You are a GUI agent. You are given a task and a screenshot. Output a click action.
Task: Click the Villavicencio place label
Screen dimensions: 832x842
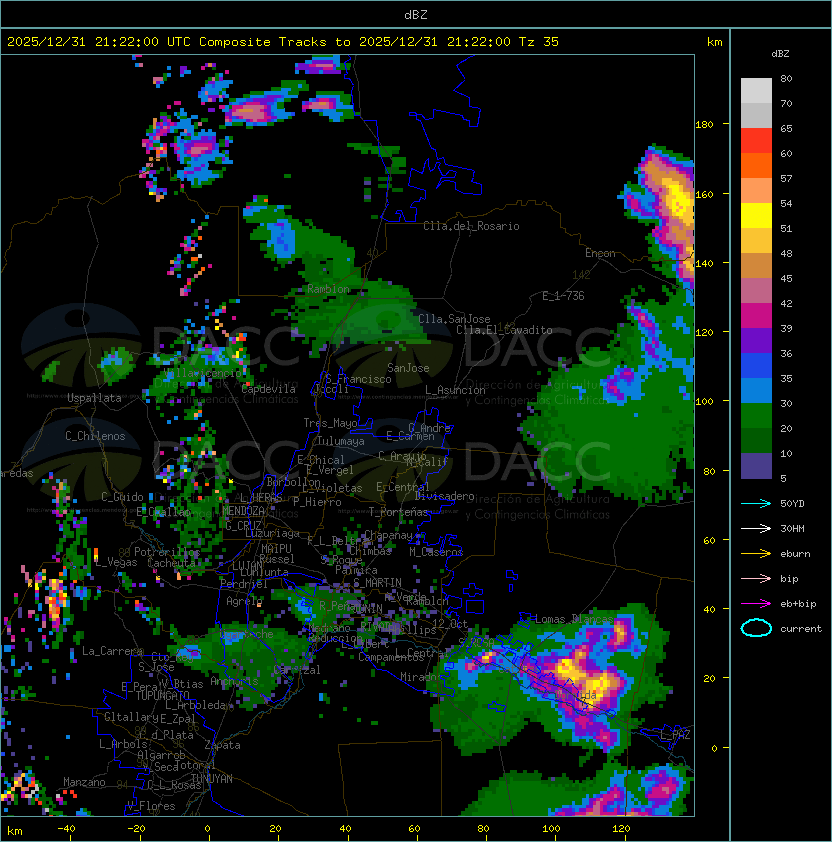203,373
